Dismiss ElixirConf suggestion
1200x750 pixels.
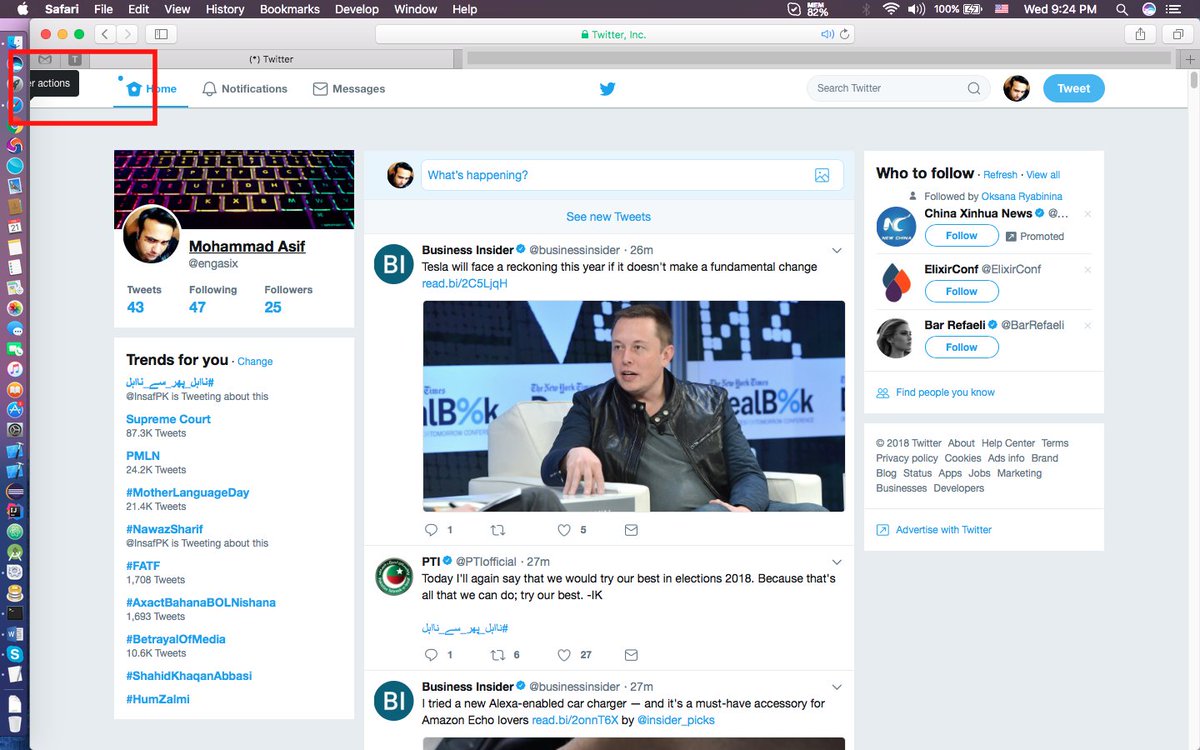[x=1088, y=270]
